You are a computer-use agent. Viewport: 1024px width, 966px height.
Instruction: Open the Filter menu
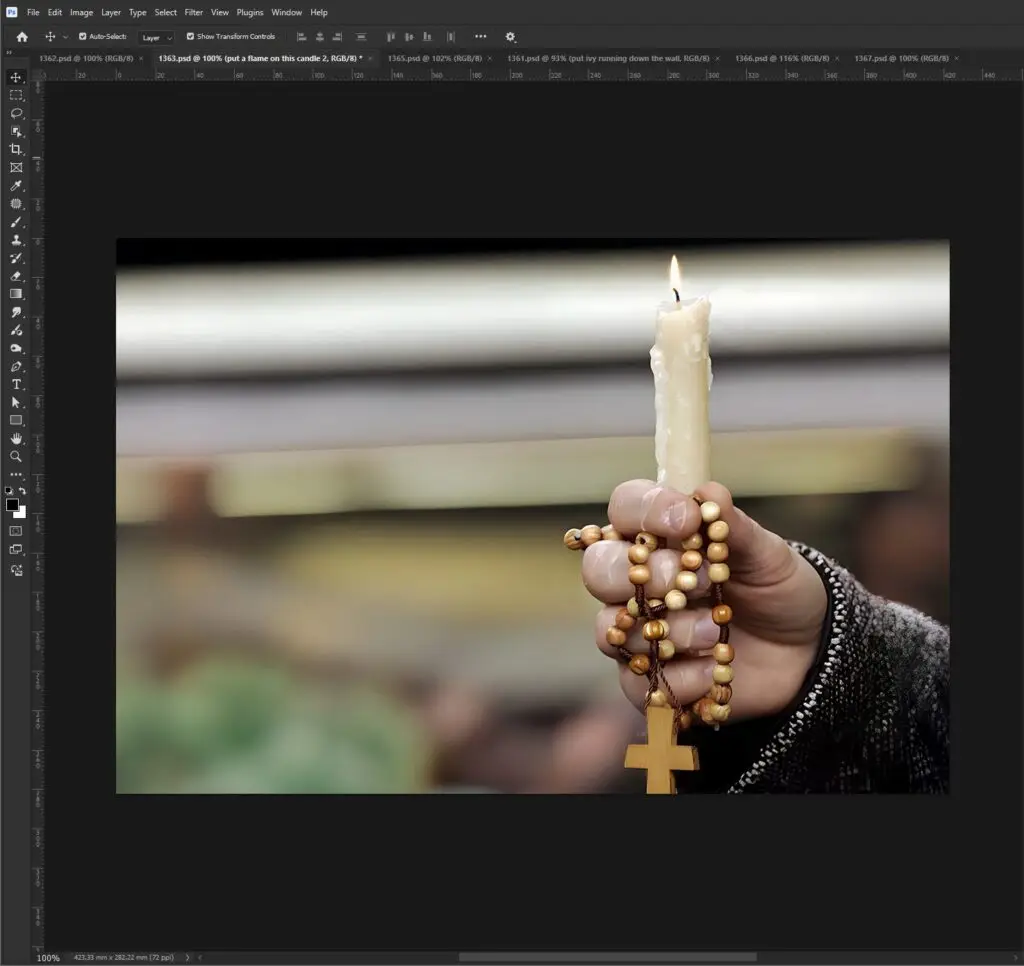click(193, 12)
